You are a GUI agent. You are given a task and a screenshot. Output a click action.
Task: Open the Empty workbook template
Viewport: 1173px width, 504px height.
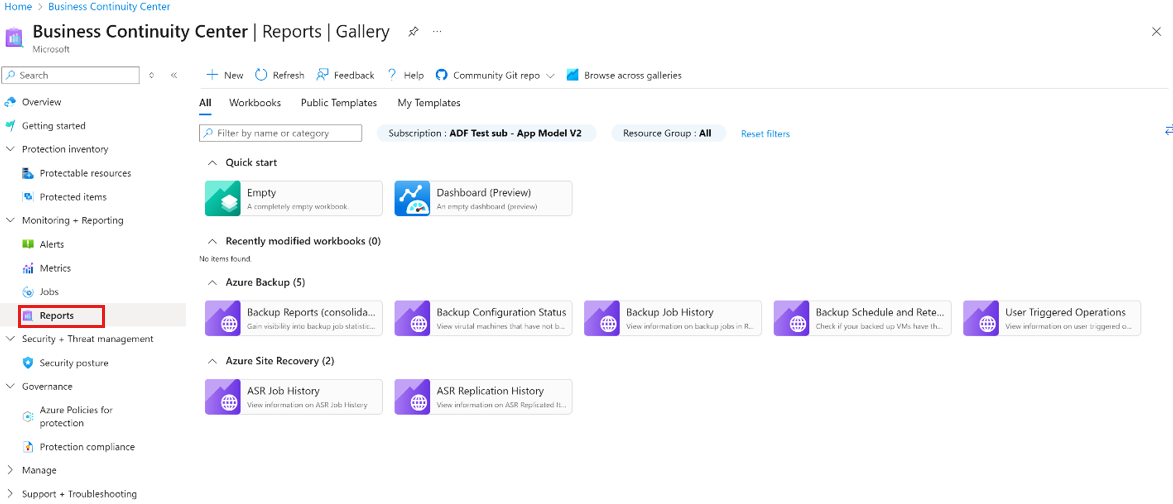293,198
